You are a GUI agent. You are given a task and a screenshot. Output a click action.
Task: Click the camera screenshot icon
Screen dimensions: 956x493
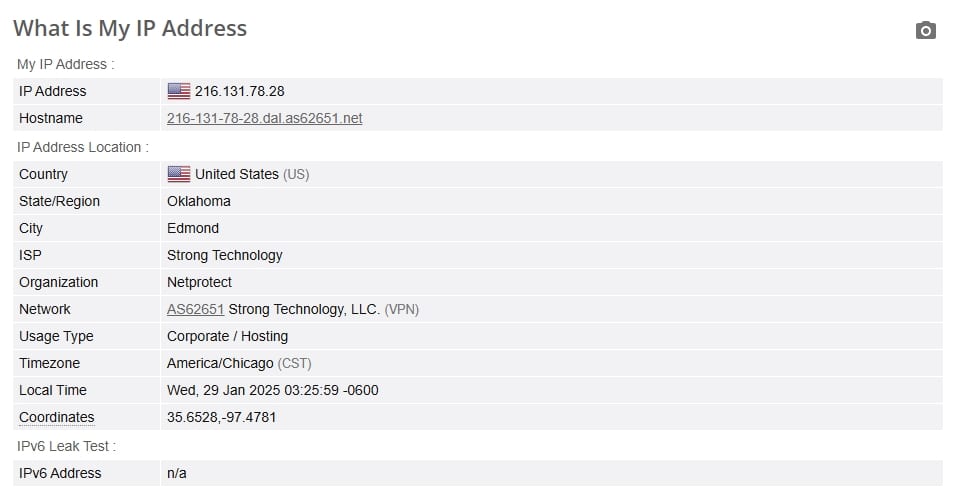pos(925,30)
